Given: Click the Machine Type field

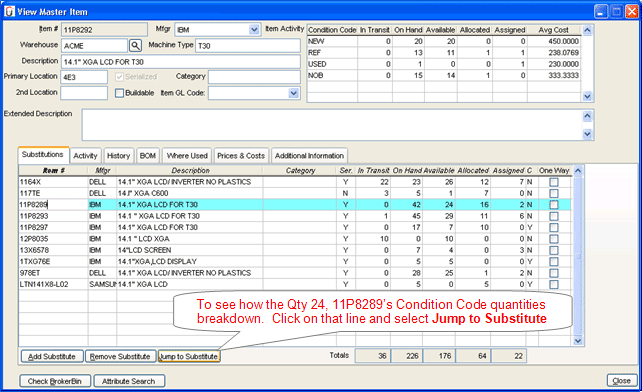Looking at the screenshot, I should [x=248, y=45].
